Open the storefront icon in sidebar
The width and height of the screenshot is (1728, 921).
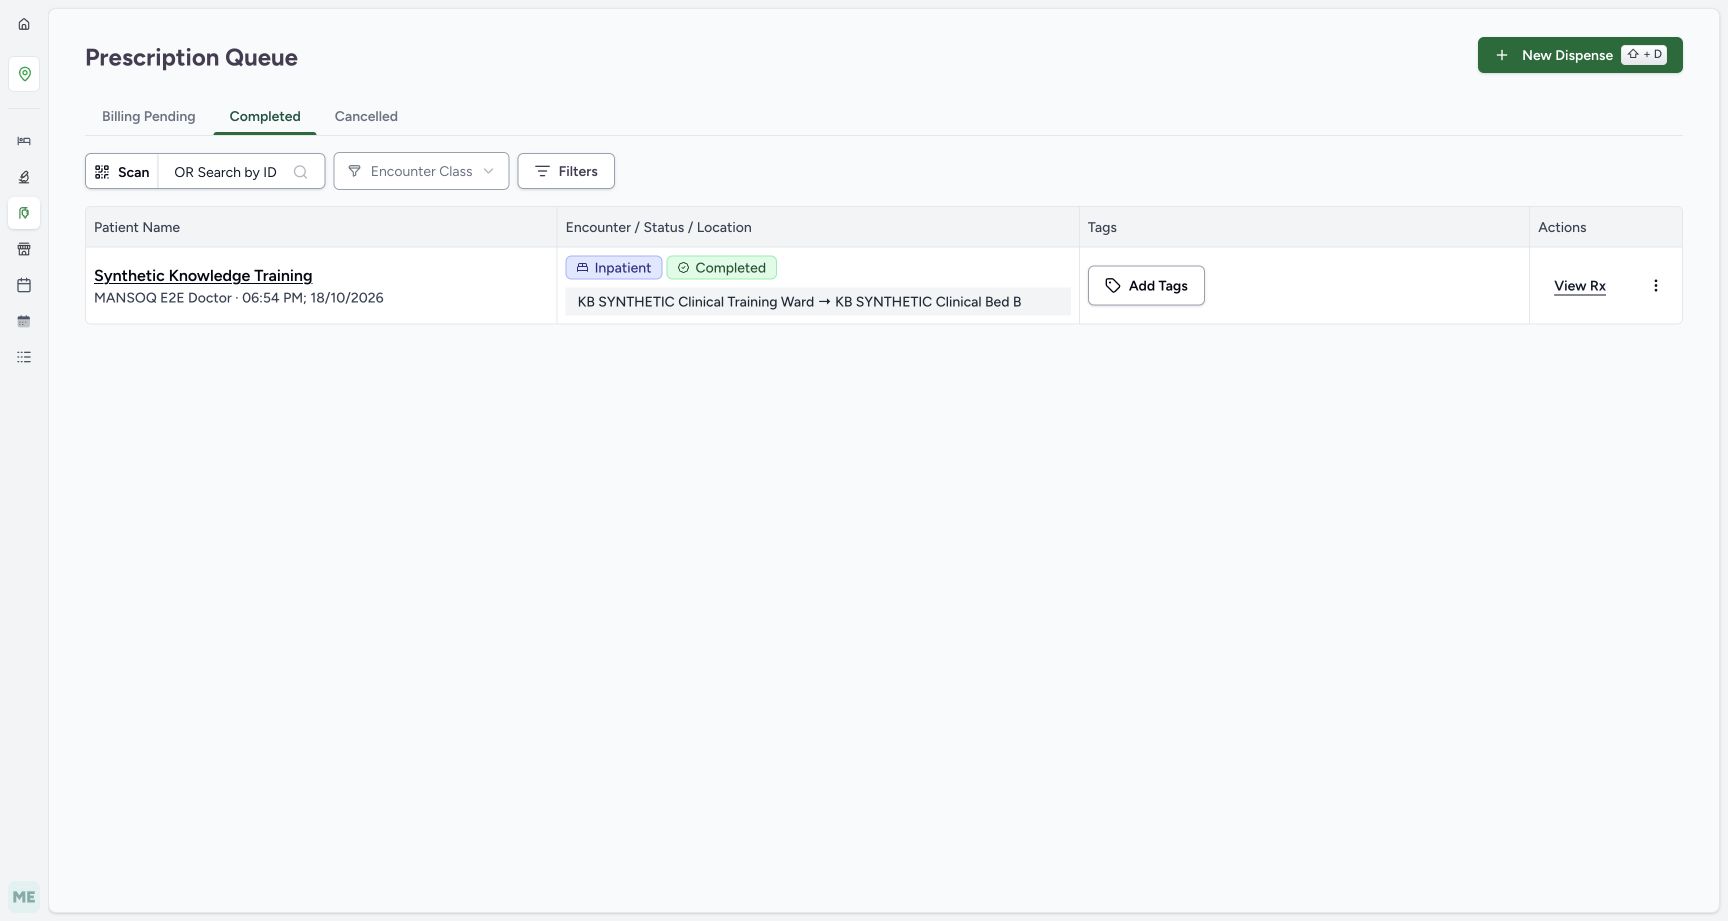24,249
